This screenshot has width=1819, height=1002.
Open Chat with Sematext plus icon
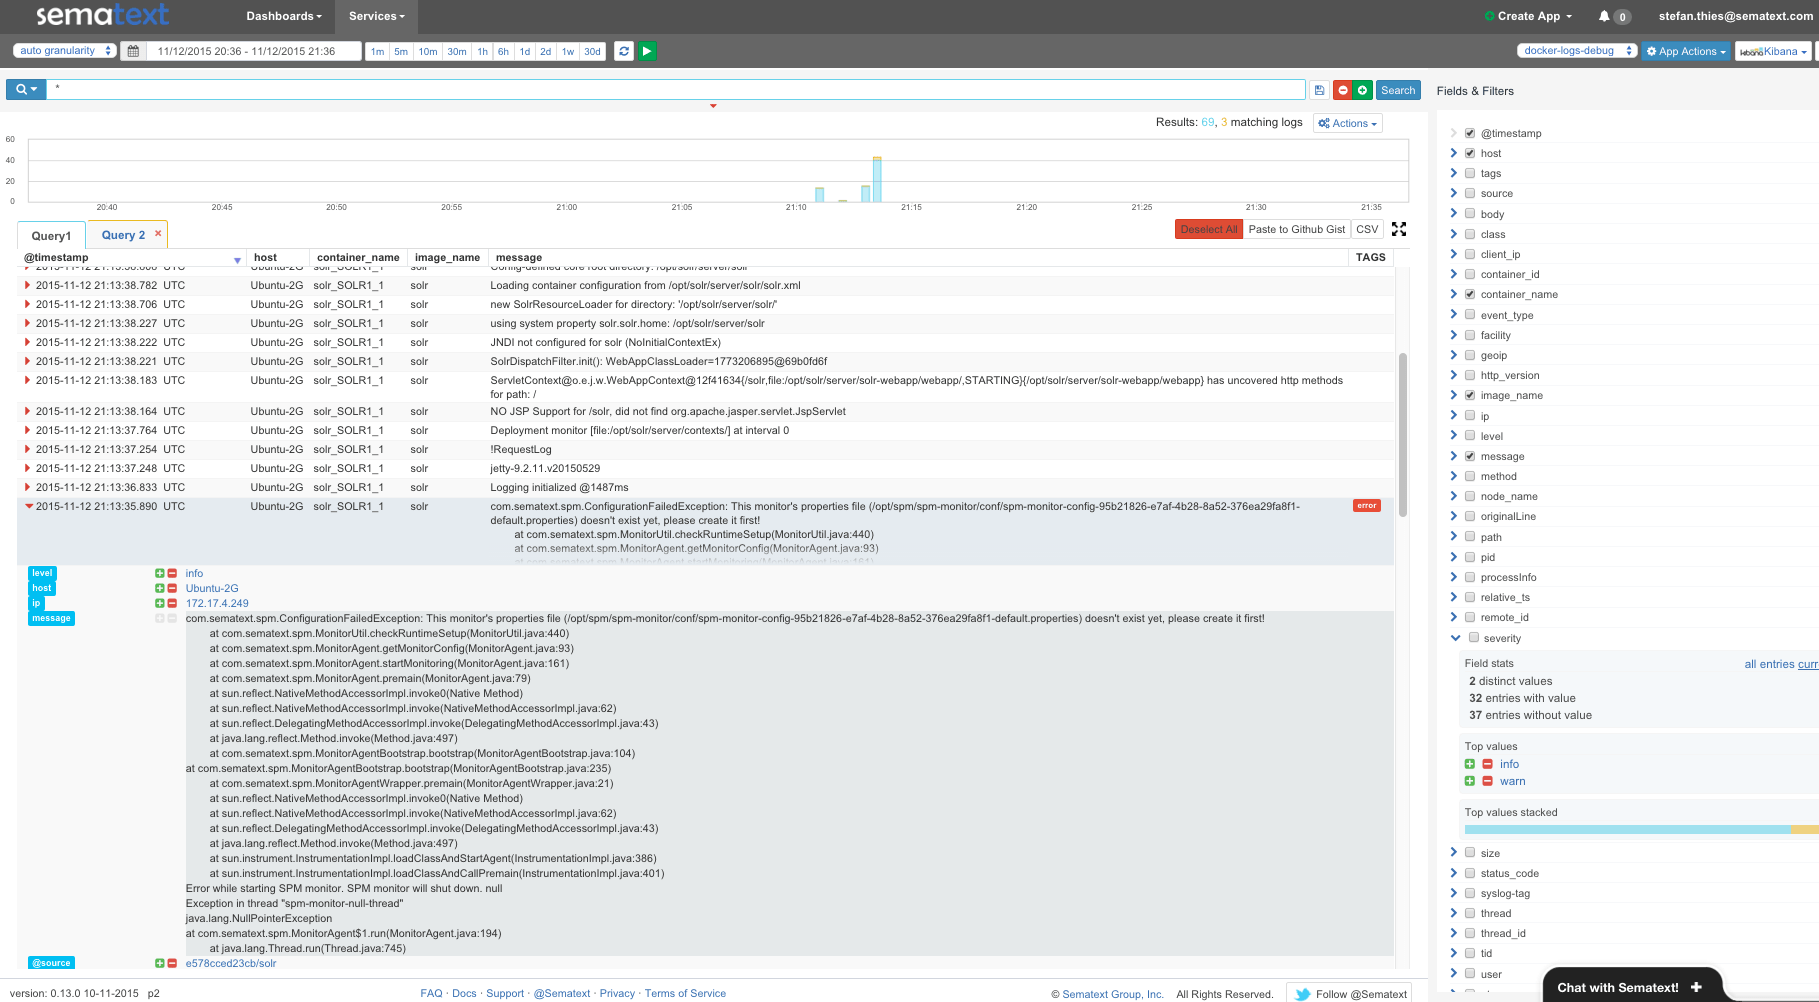[x=1696, y=987]
